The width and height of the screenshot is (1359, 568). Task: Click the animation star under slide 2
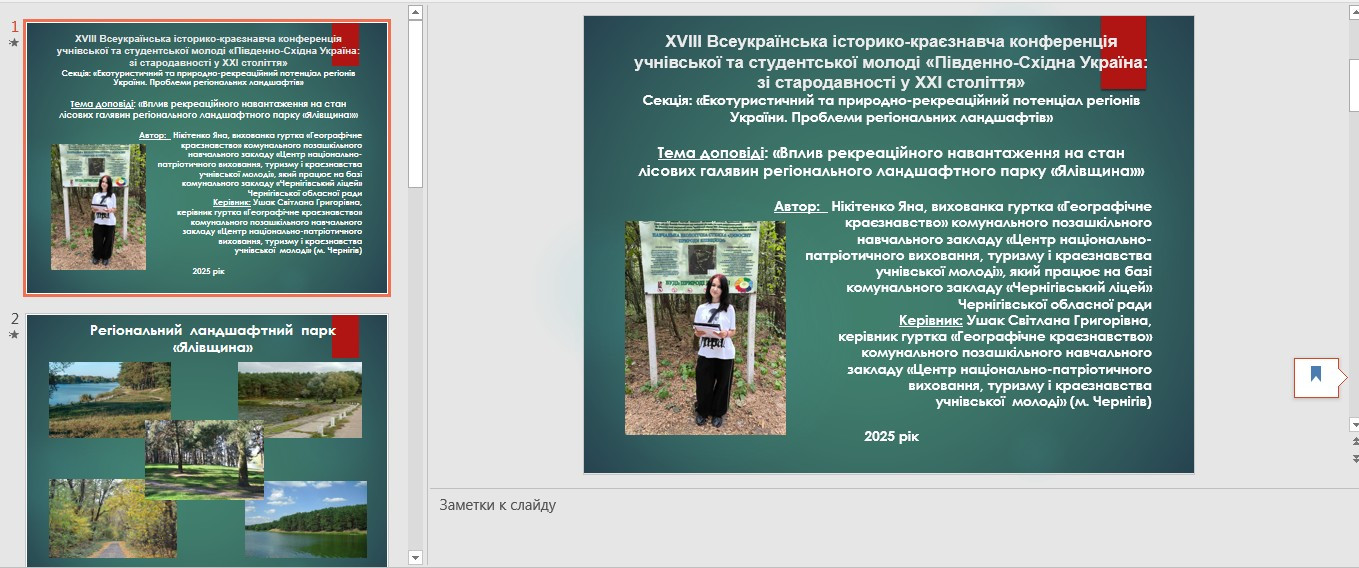(14, 335)
